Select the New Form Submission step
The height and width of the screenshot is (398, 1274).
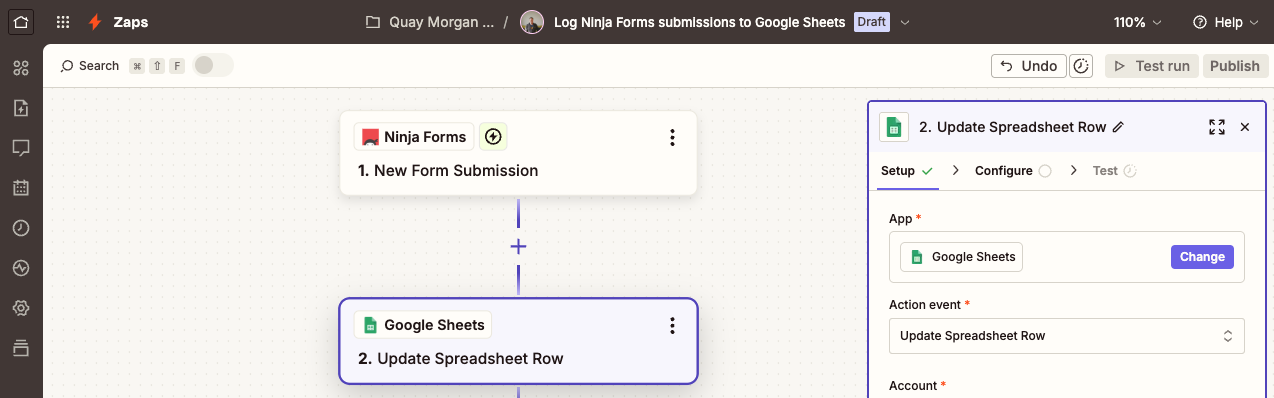[x=518, y=153]
